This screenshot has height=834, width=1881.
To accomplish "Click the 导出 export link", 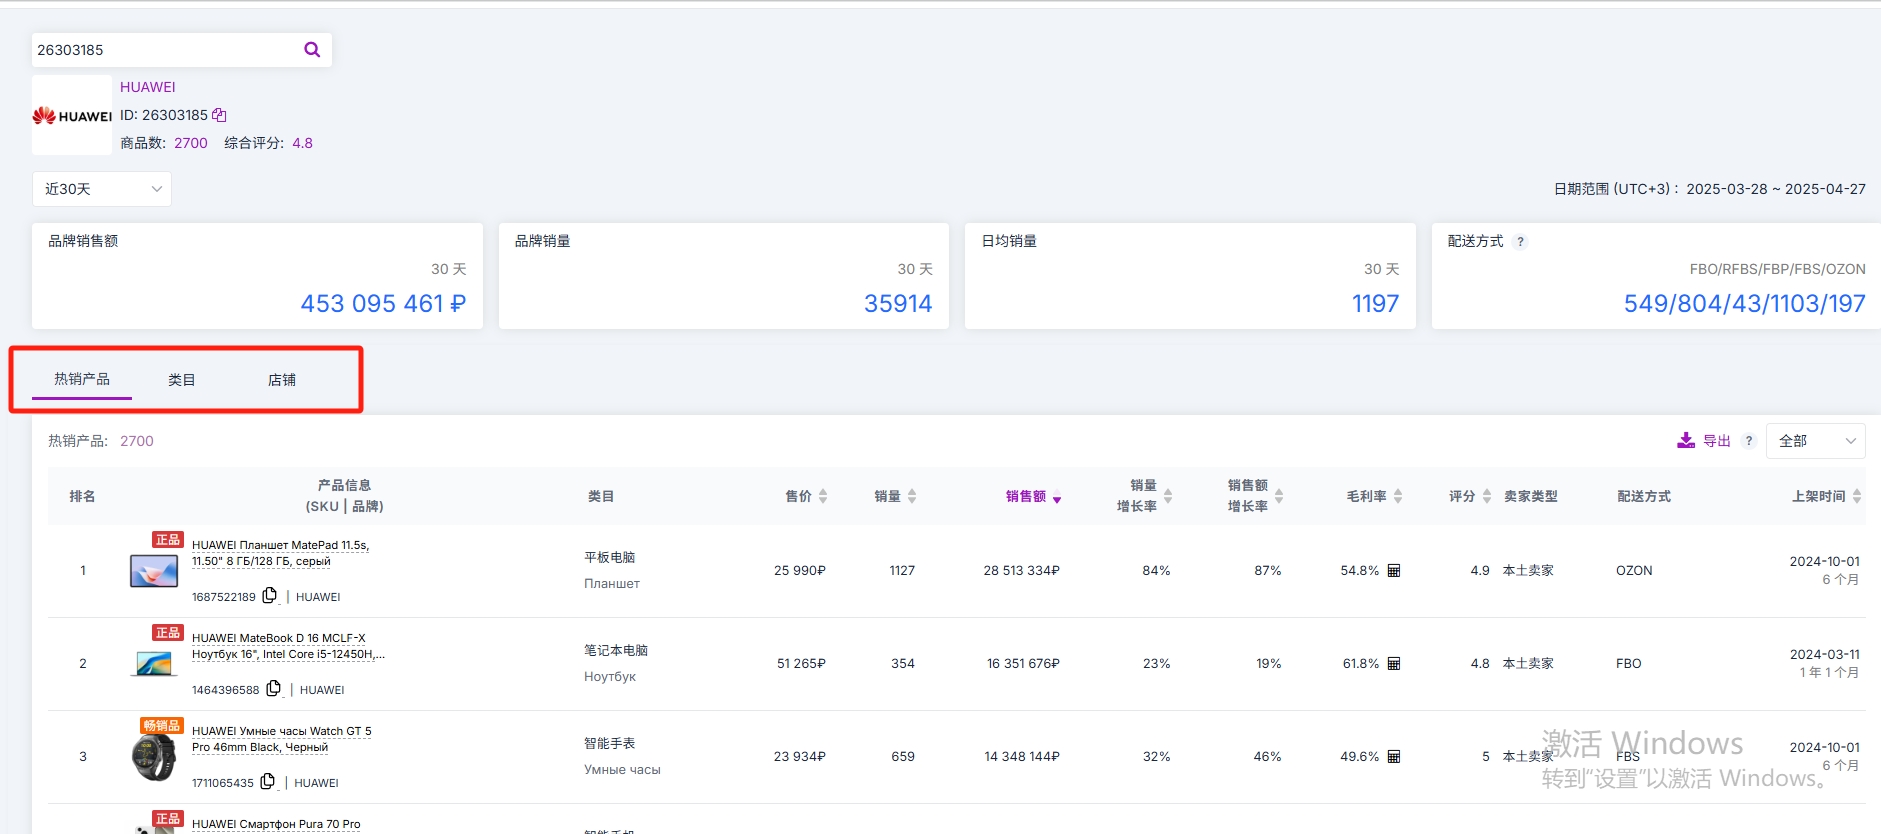I will point(1717,441).
